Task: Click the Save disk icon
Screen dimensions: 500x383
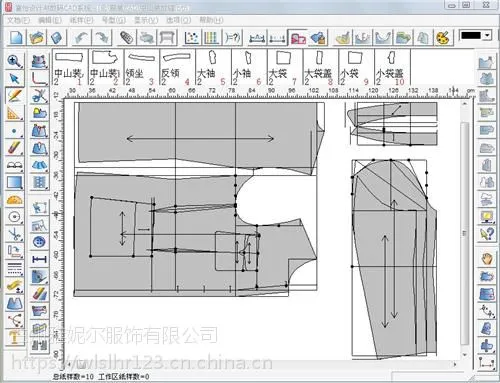Action: click(x=57, y=37)
